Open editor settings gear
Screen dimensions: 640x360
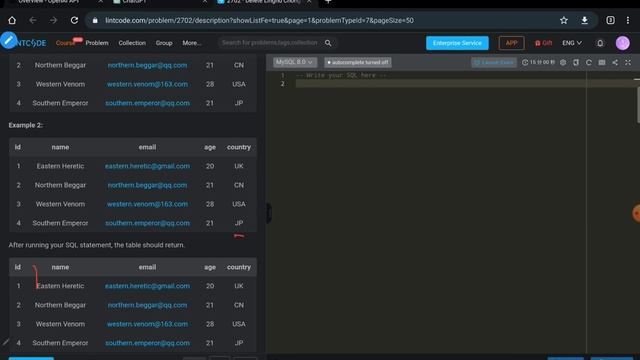point(563,62)
